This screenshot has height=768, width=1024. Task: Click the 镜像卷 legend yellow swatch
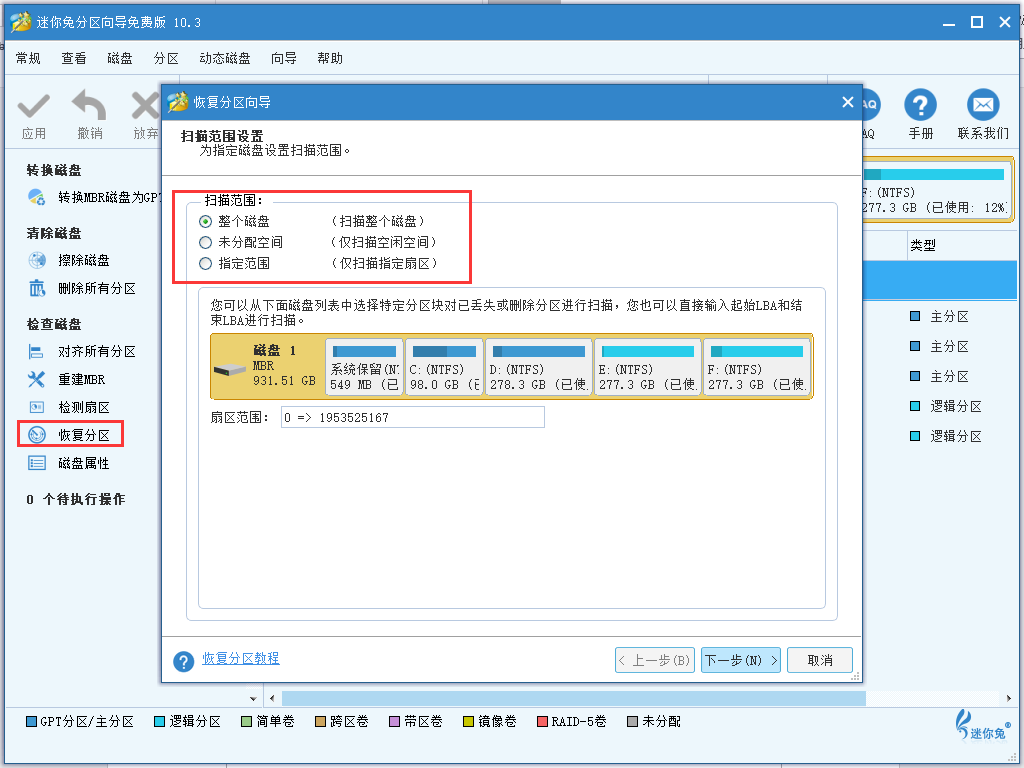click(x=468, y=722)
